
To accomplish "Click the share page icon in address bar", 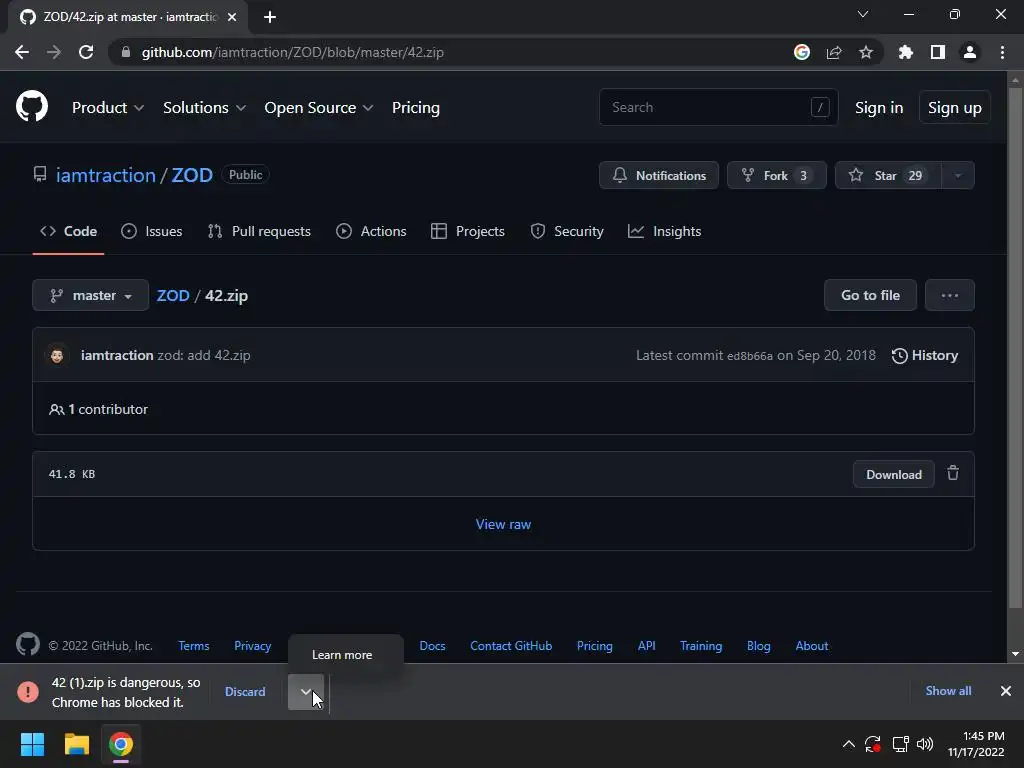I will [x=834, y=52].
